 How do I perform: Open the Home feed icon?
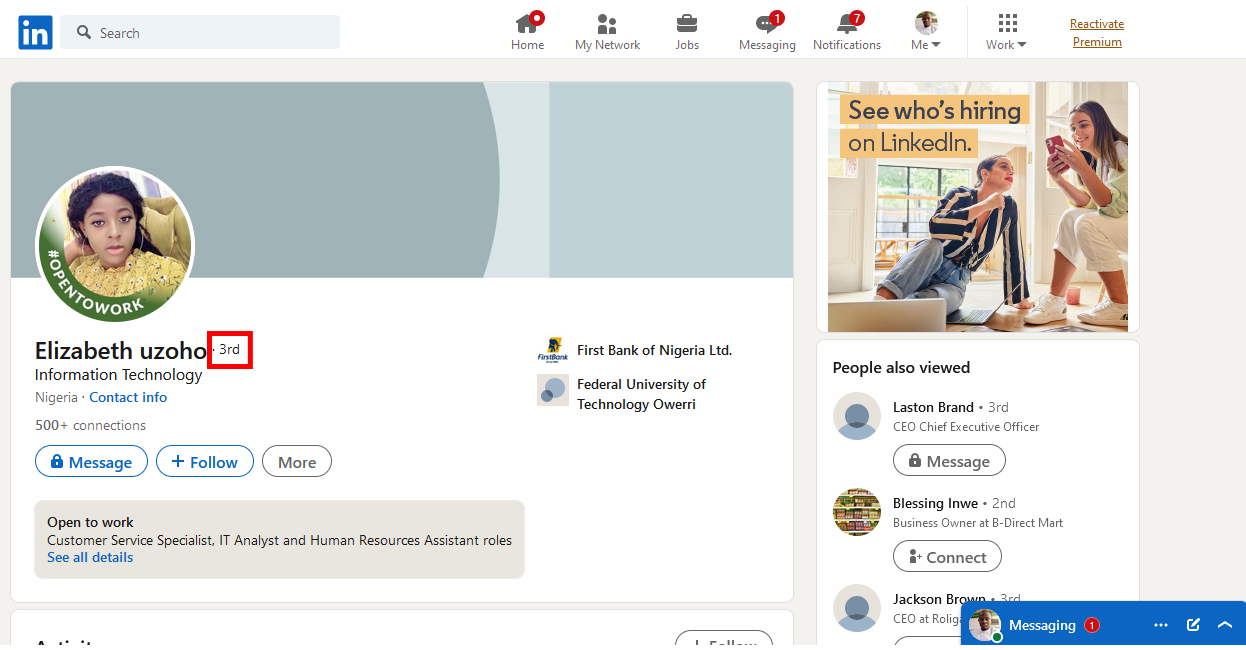click(x=527, y=23)
